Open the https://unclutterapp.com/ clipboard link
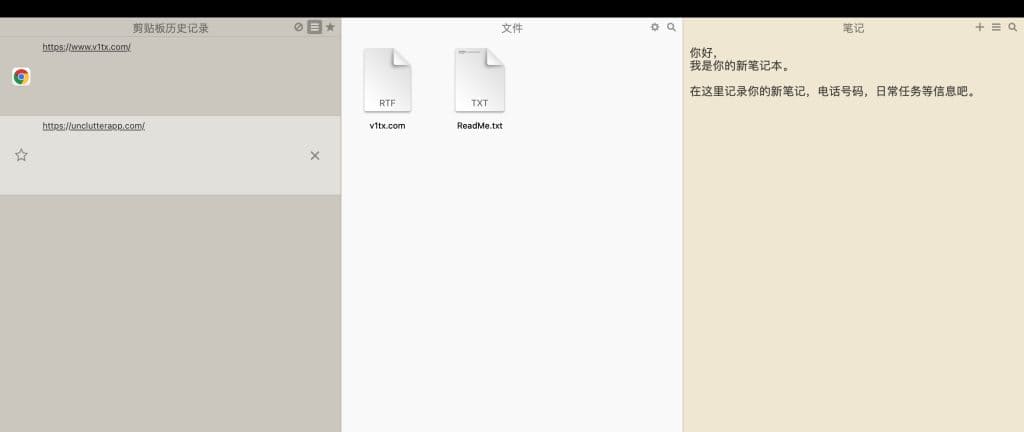This screenshot has width=1024, height=432. click(x=93, y=126)
